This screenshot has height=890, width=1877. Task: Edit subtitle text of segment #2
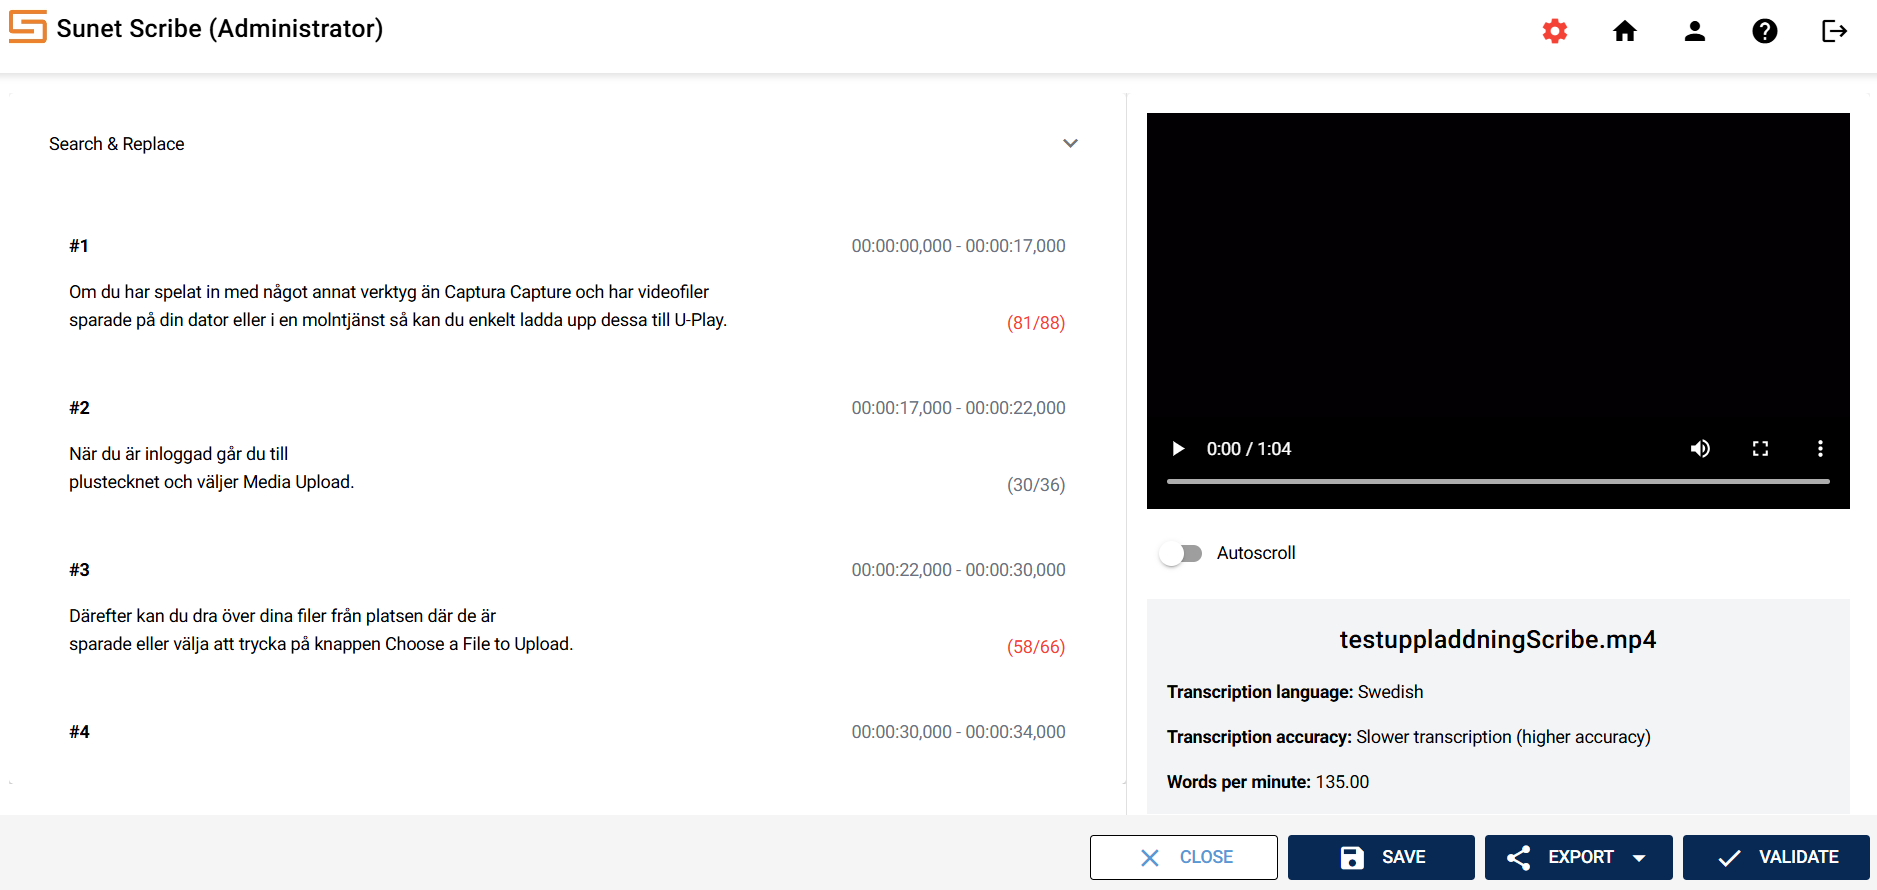point(211,468)
